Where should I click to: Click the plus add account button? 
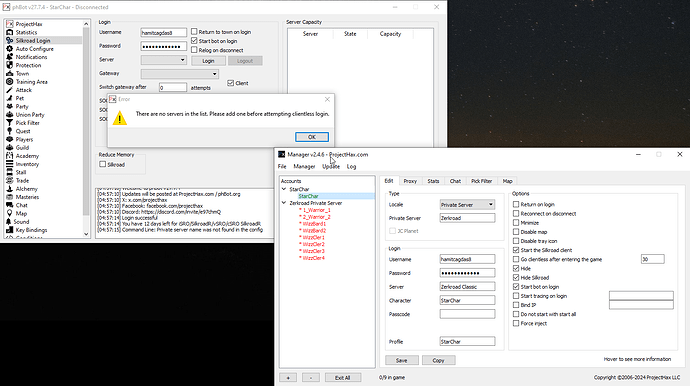click(288, 378)
